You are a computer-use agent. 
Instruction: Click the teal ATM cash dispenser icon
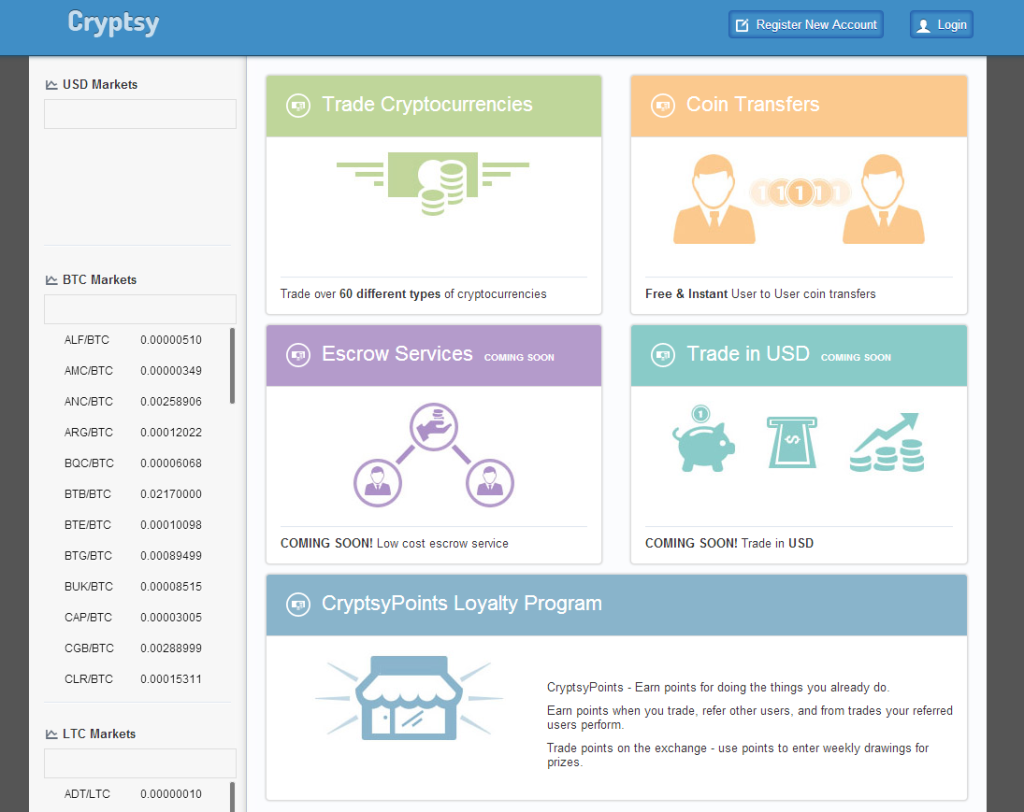(x=792, y=442)
